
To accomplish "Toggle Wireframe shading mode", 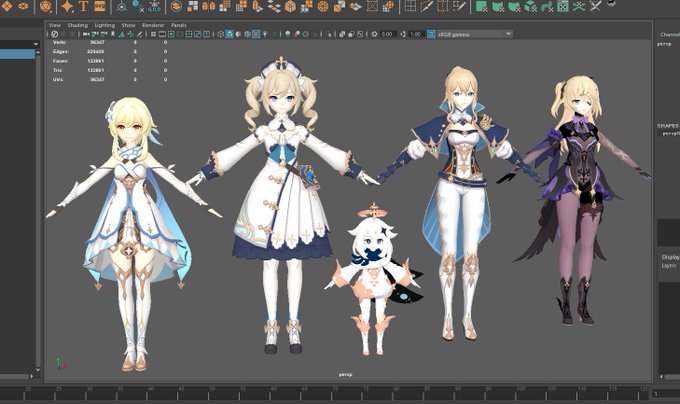I will tap(220, 34).
